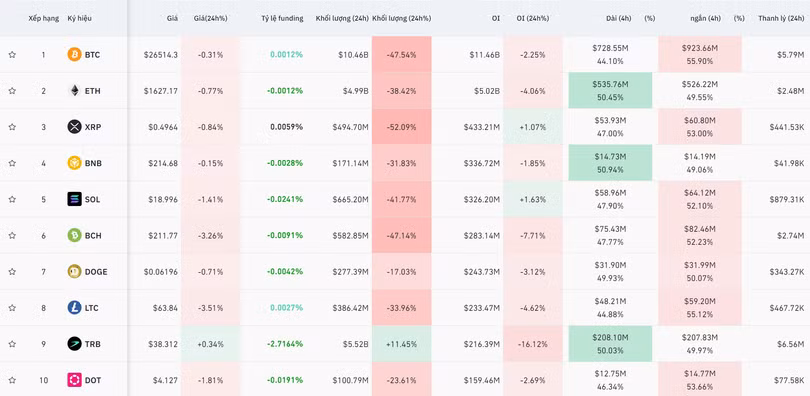Star DOGE as a favorite
810x396 pixels.
[x=12, y=272]
